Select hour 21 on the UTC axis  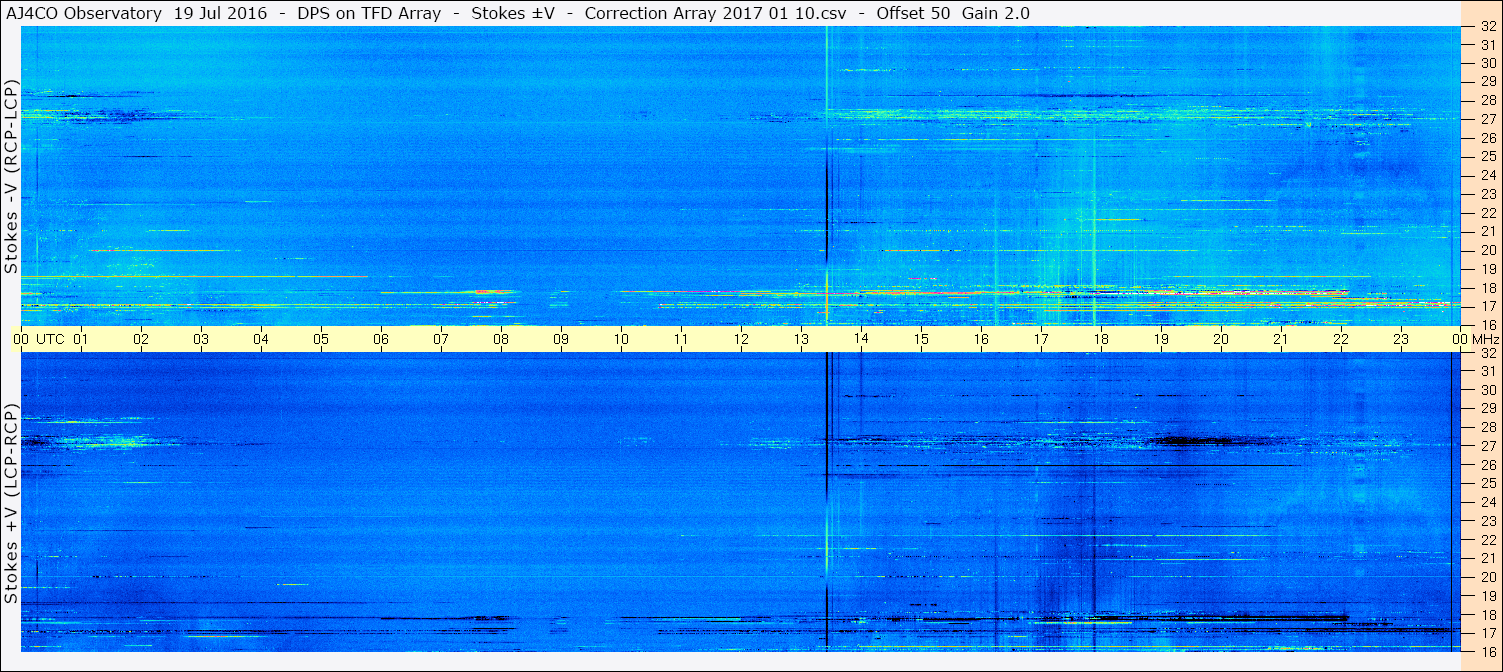coord(1281,339)
